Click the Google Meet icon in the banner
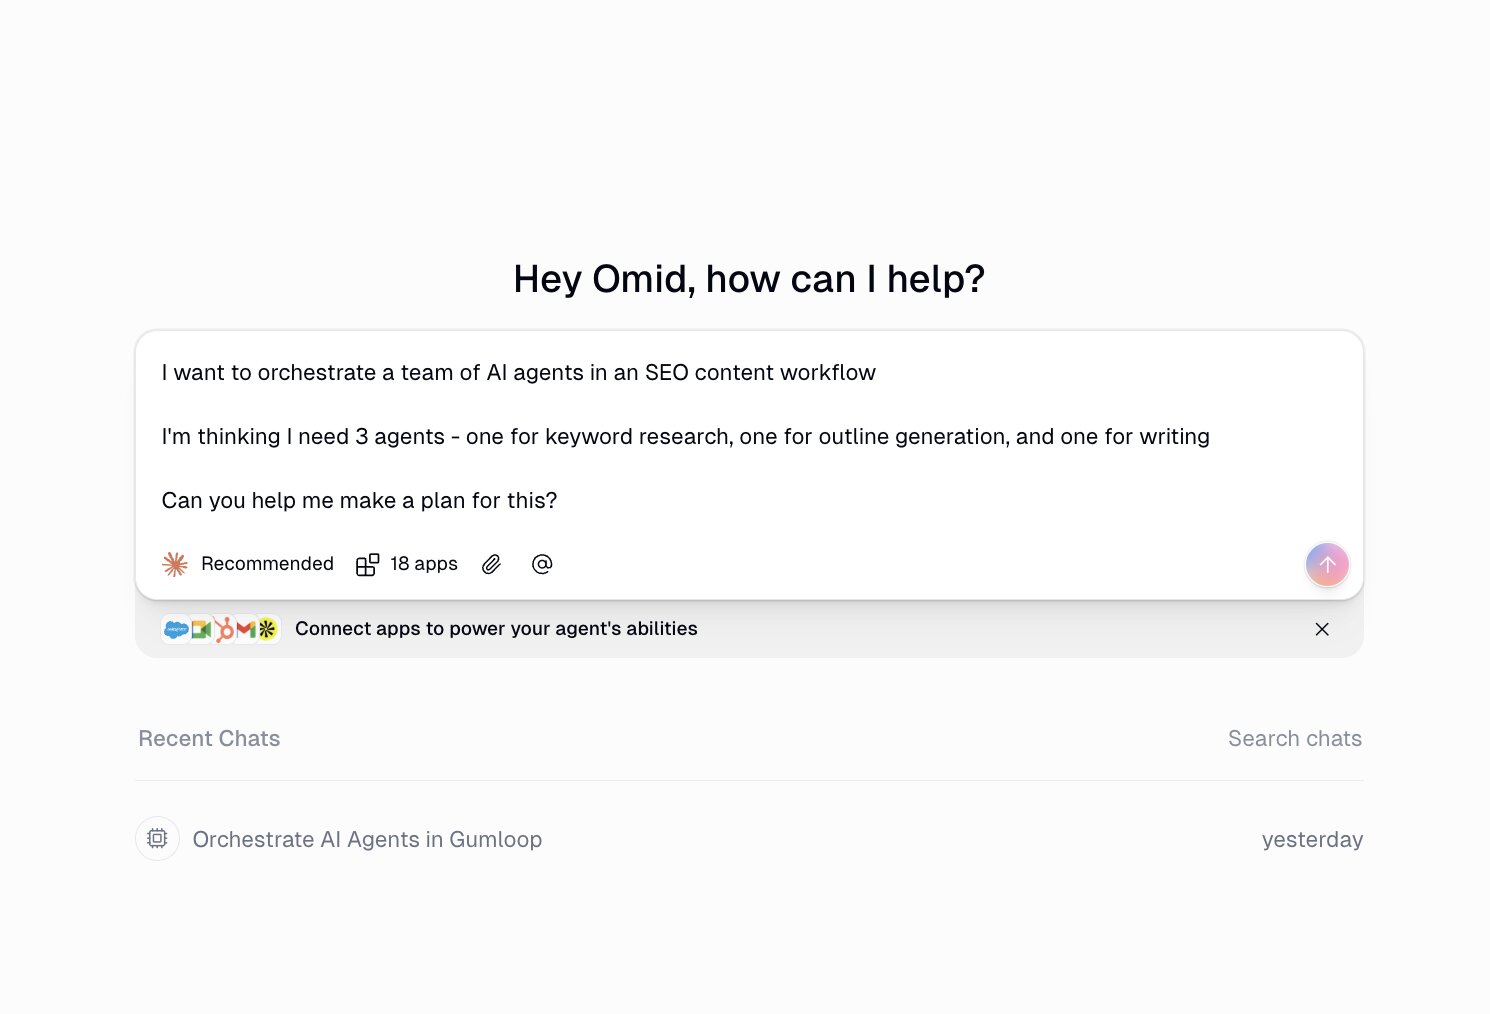Screen dimensions: 1490x1014 [x=199, y=628]
